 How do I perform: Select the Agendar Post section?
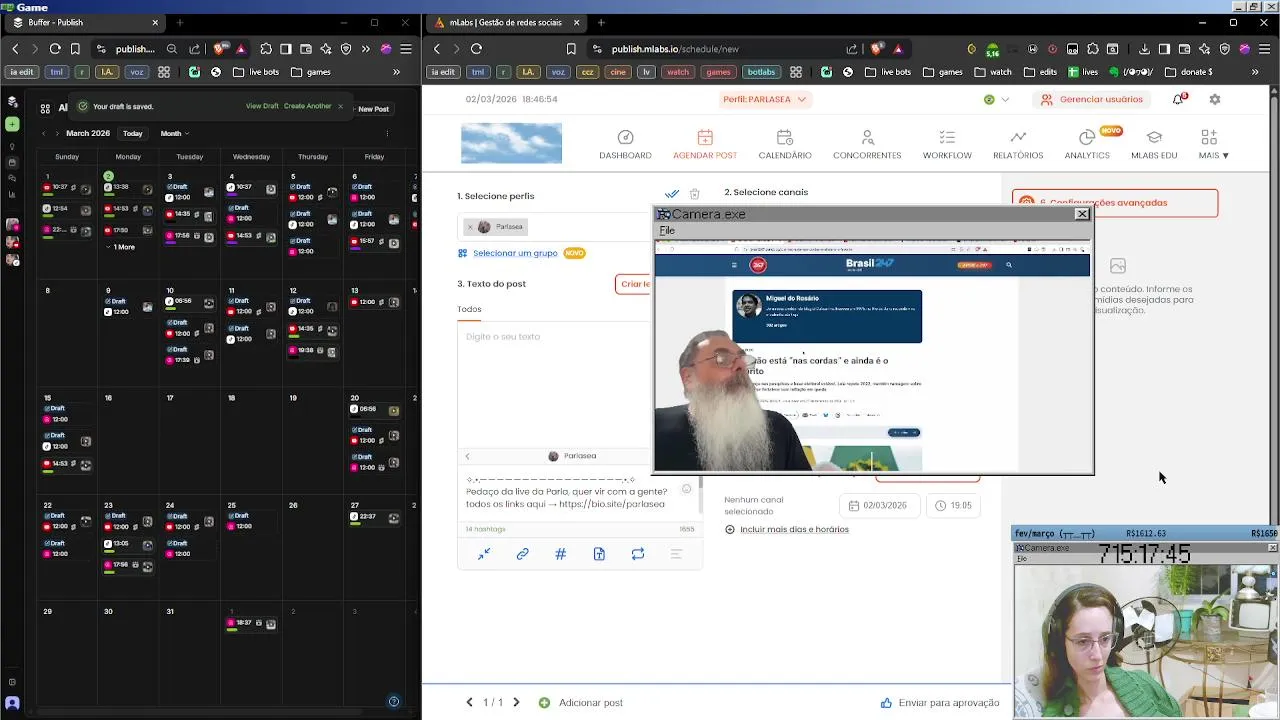coord(705,145)
